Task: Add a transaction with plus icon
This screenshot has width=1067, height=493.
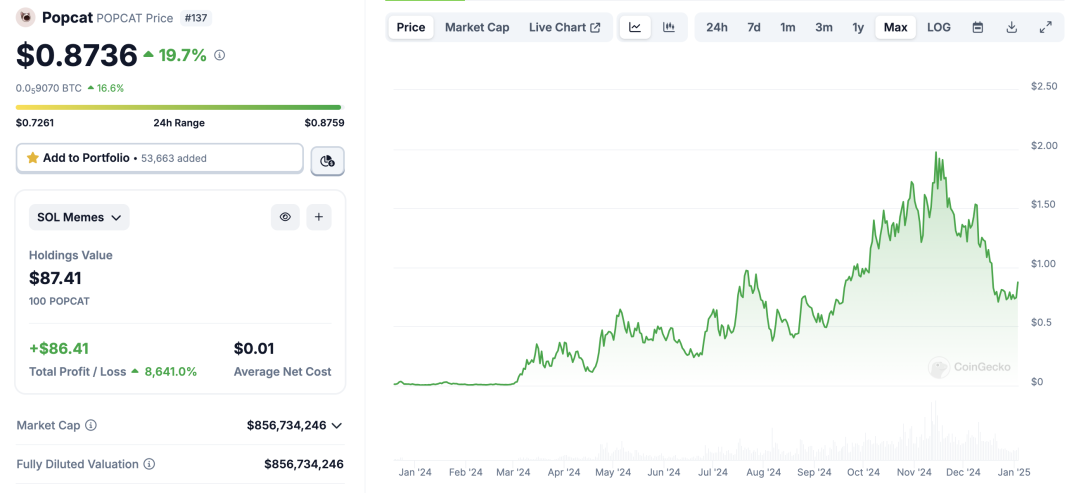Action: click(318, 217)
